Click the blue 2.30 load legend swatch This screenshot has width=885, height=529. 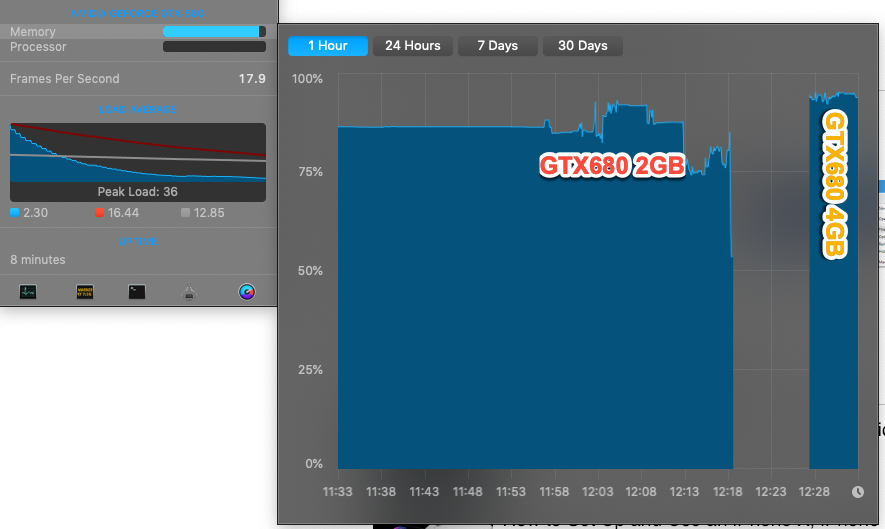pos(15,213)
